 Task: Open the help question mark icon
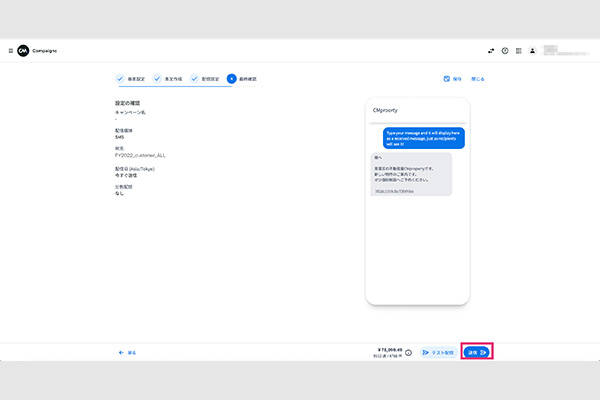505,51
